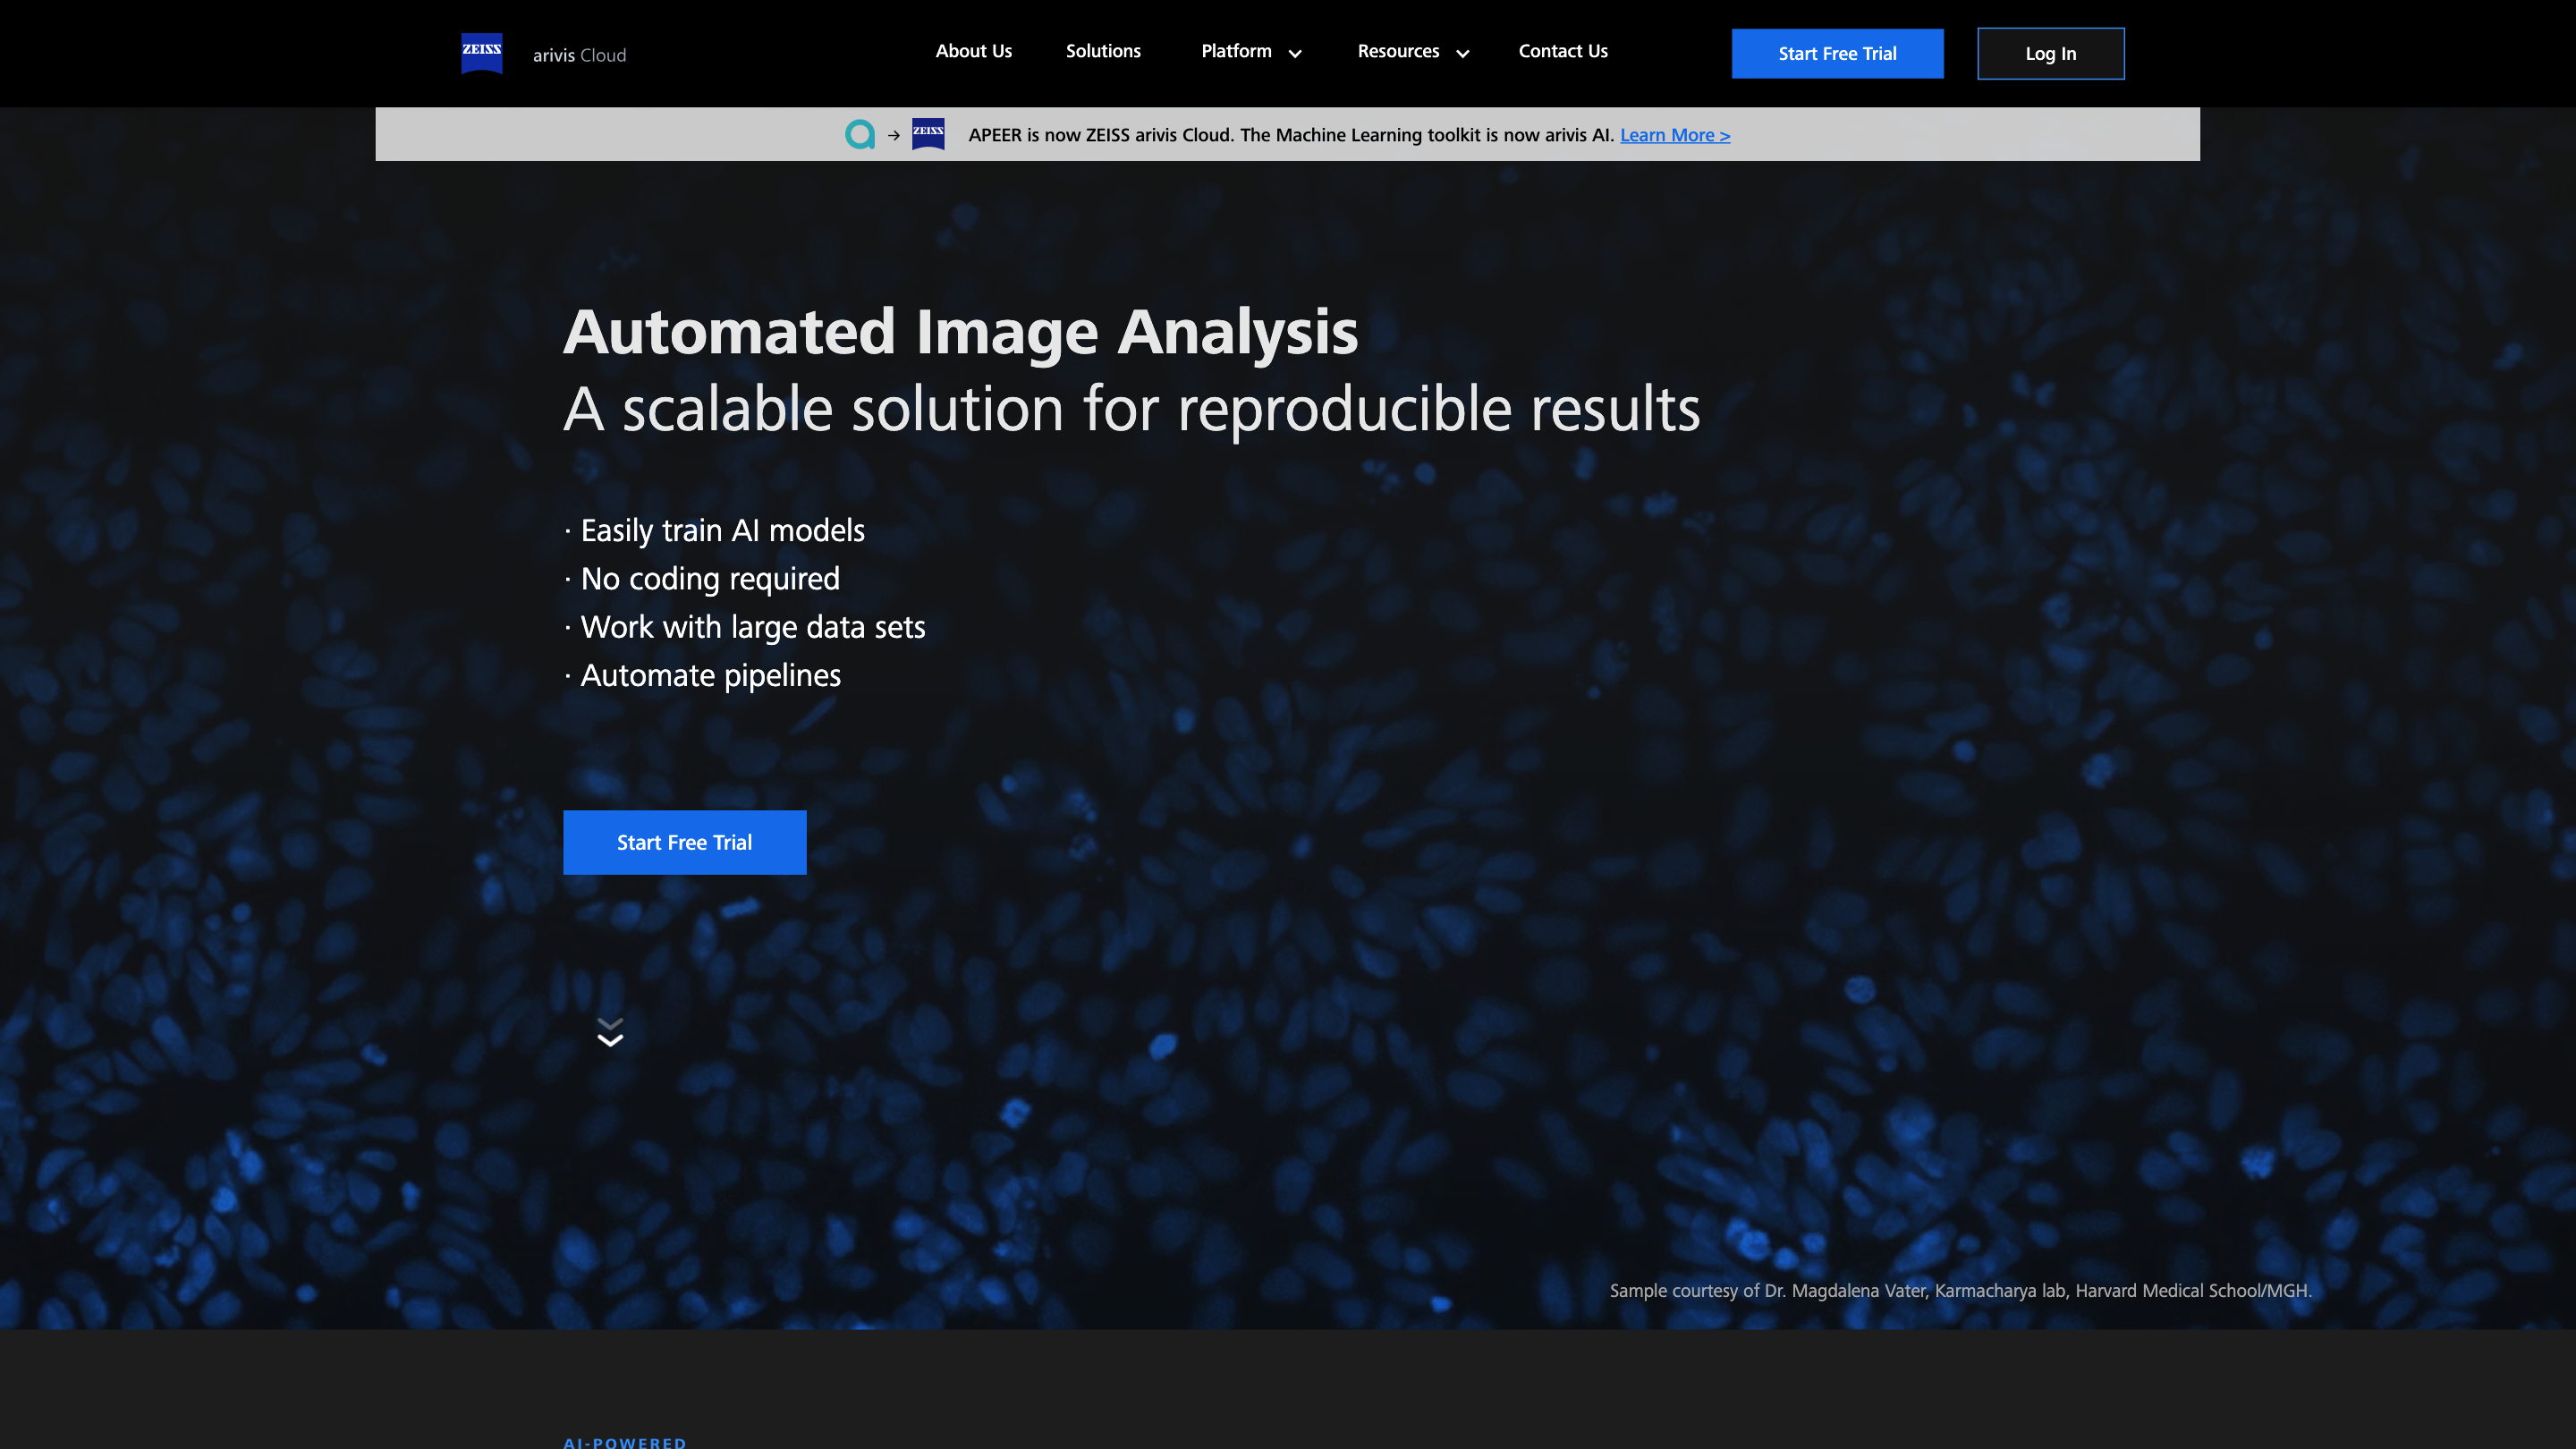Click the double-chevron scroll-down icon

pyautogui.click(x=610, y=1032)
